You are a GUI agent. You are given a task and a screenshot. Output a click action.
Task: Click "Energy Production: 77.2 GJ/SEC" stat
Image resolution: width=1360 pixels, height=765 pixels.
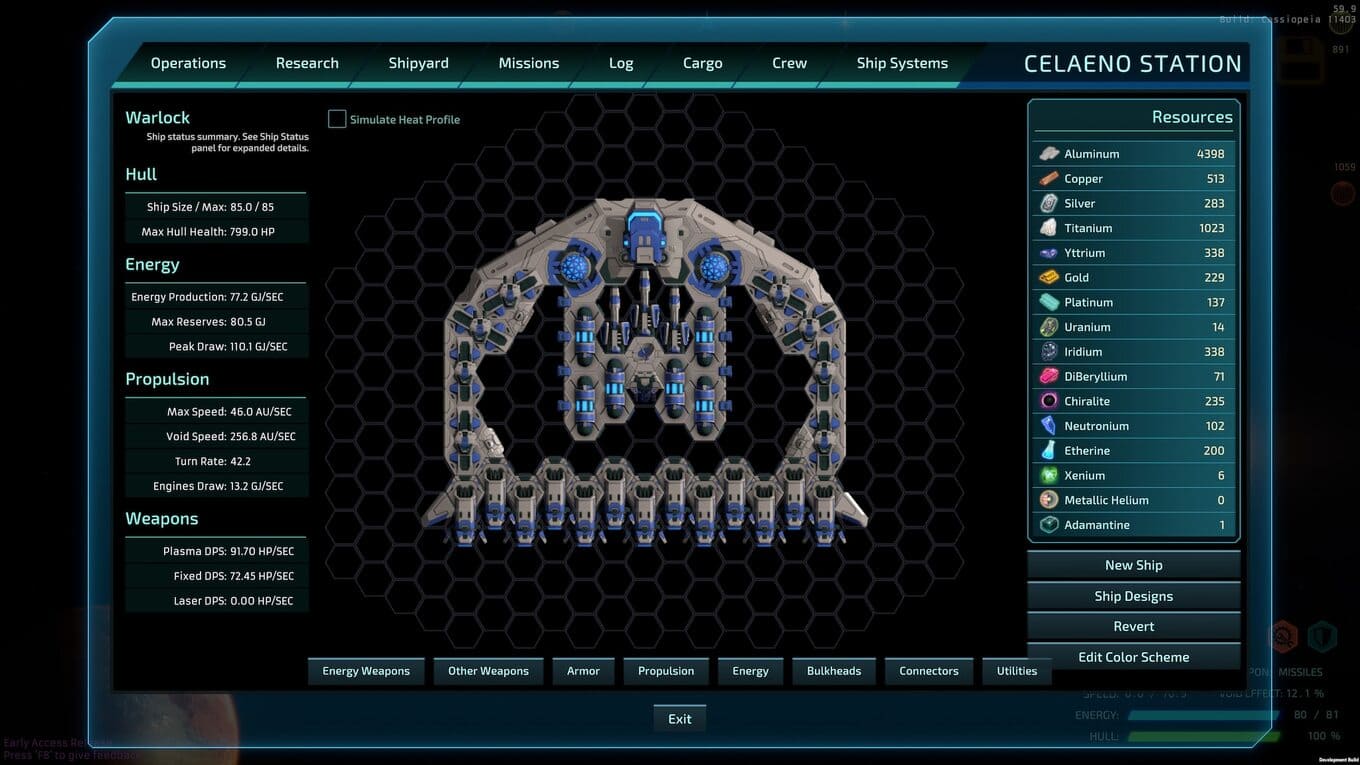pyautogui.click(x=216, y=297)
